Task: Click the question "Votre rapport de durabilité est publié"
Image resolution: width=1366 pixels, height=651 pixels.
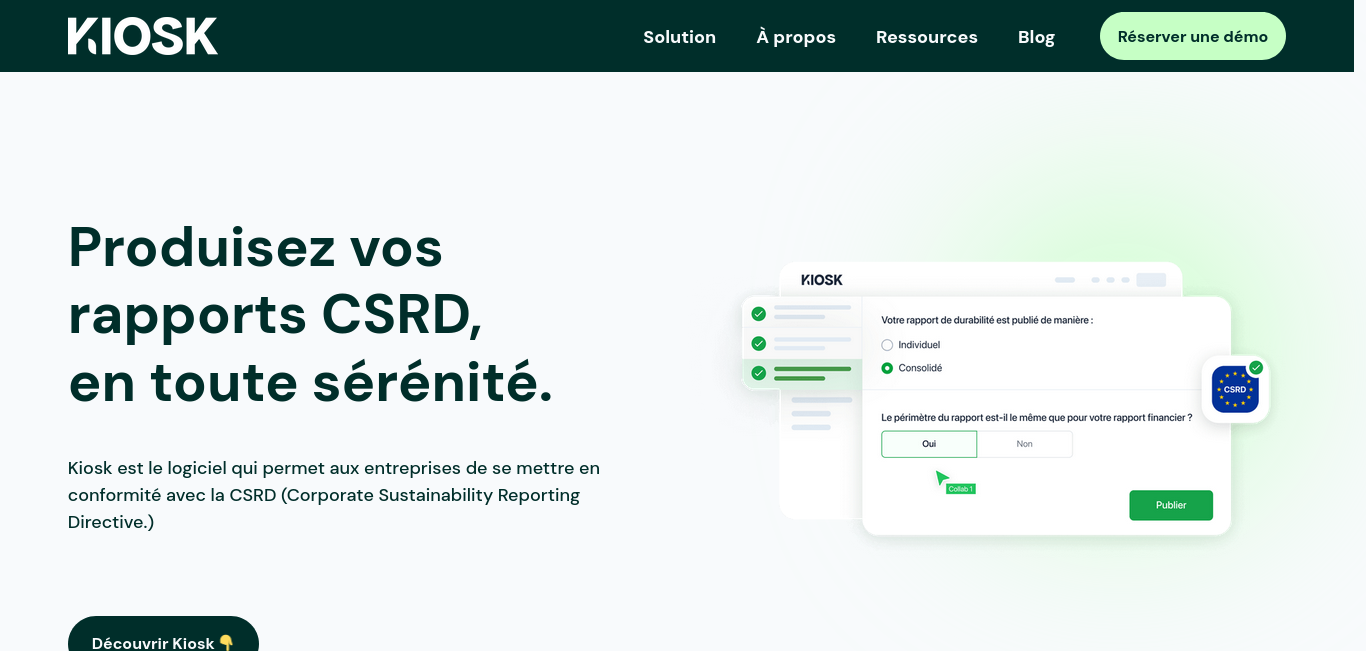Action: point(987,320)
